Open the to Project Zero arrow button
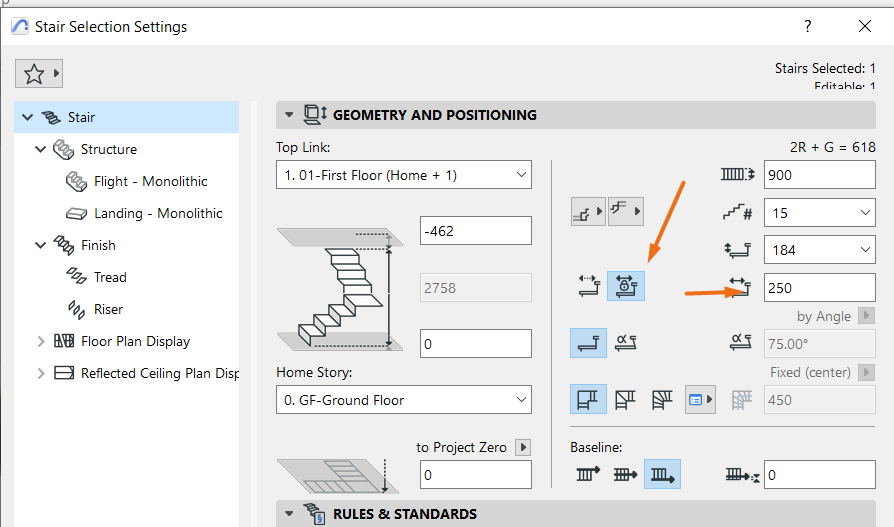The height and width of the screenshot is (527, 894). point(523,447)
